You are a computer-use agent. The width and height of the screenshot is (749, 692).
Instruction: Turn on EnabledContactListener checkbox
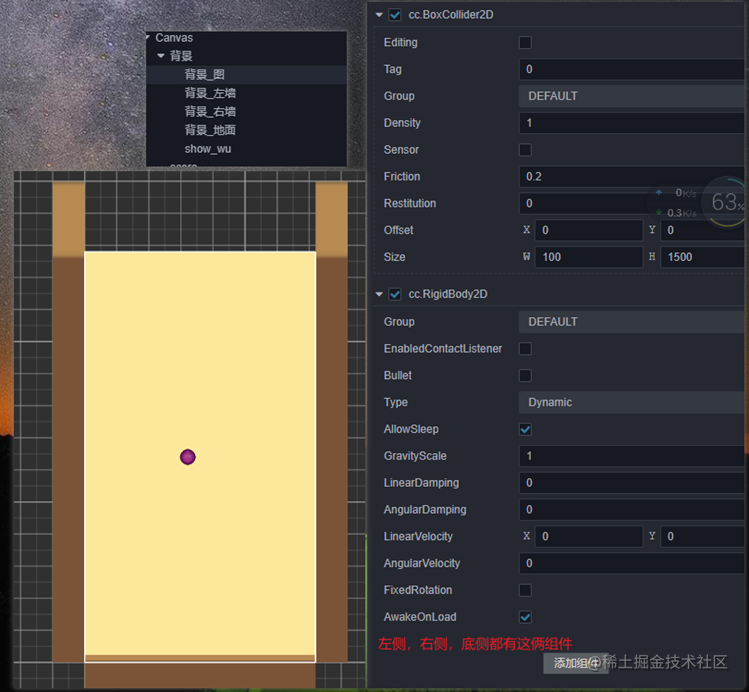click(x=525, y=349)
